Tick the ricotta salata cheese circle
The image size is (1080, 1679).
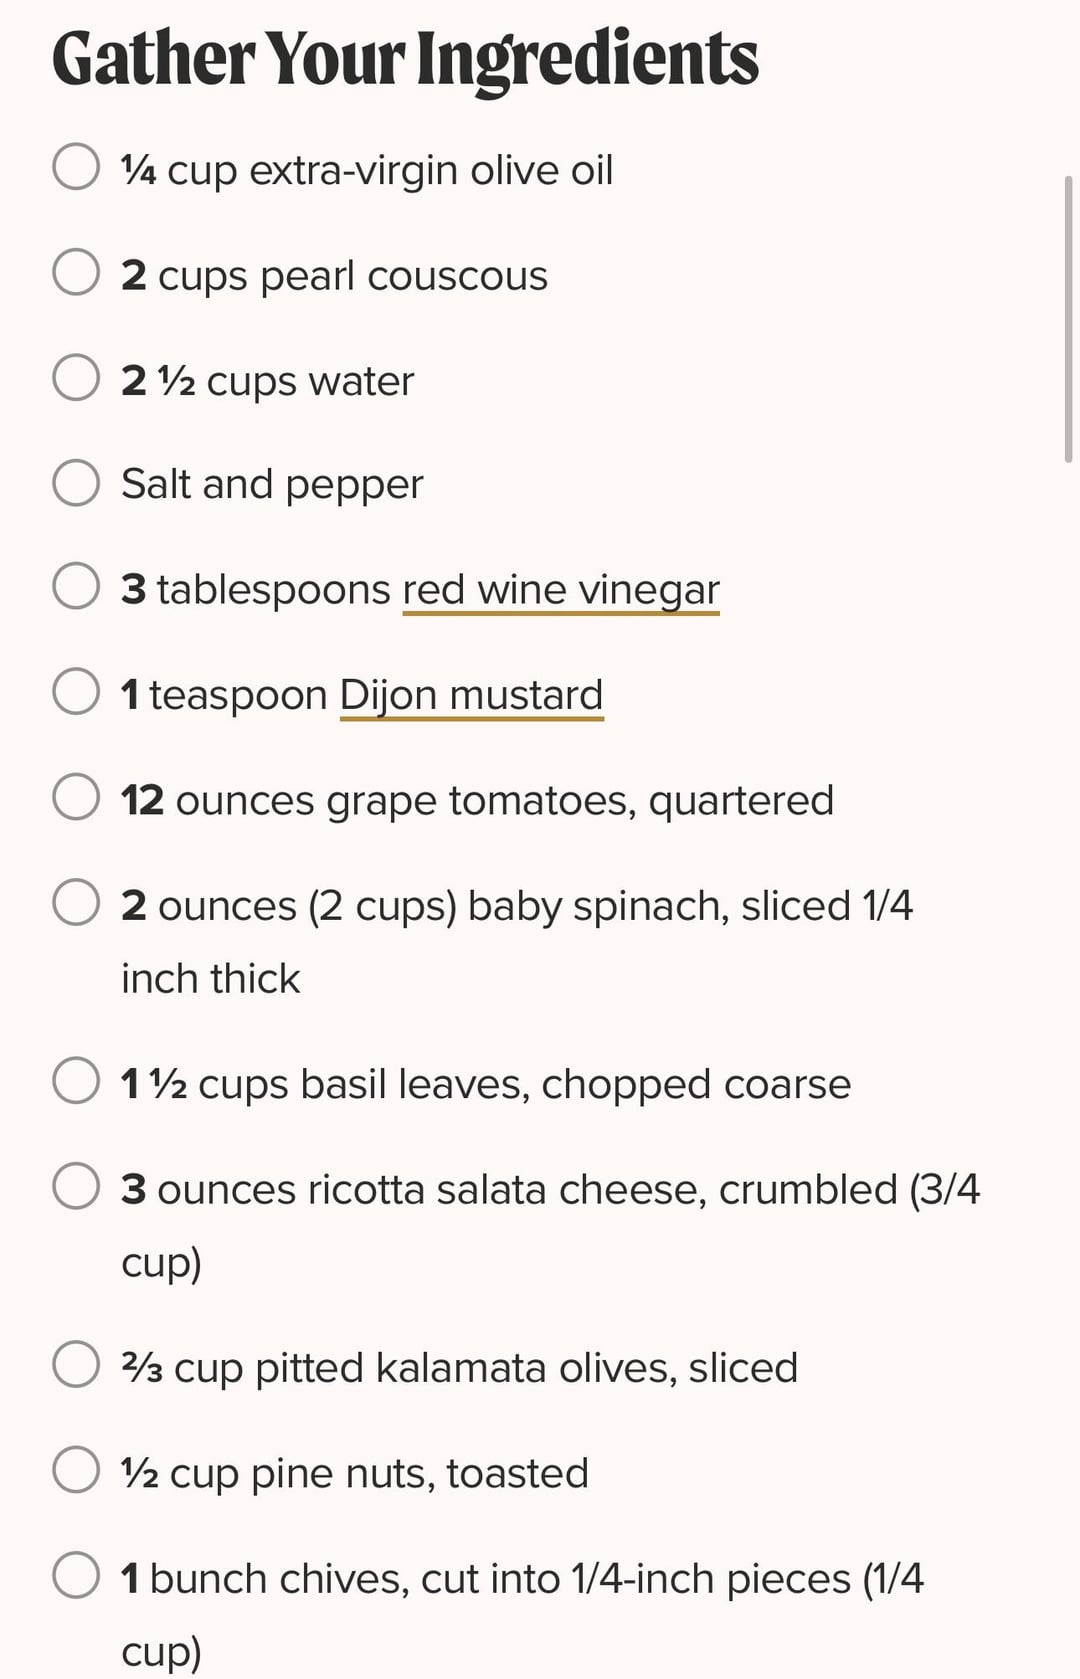click(x=76, y=1186)
